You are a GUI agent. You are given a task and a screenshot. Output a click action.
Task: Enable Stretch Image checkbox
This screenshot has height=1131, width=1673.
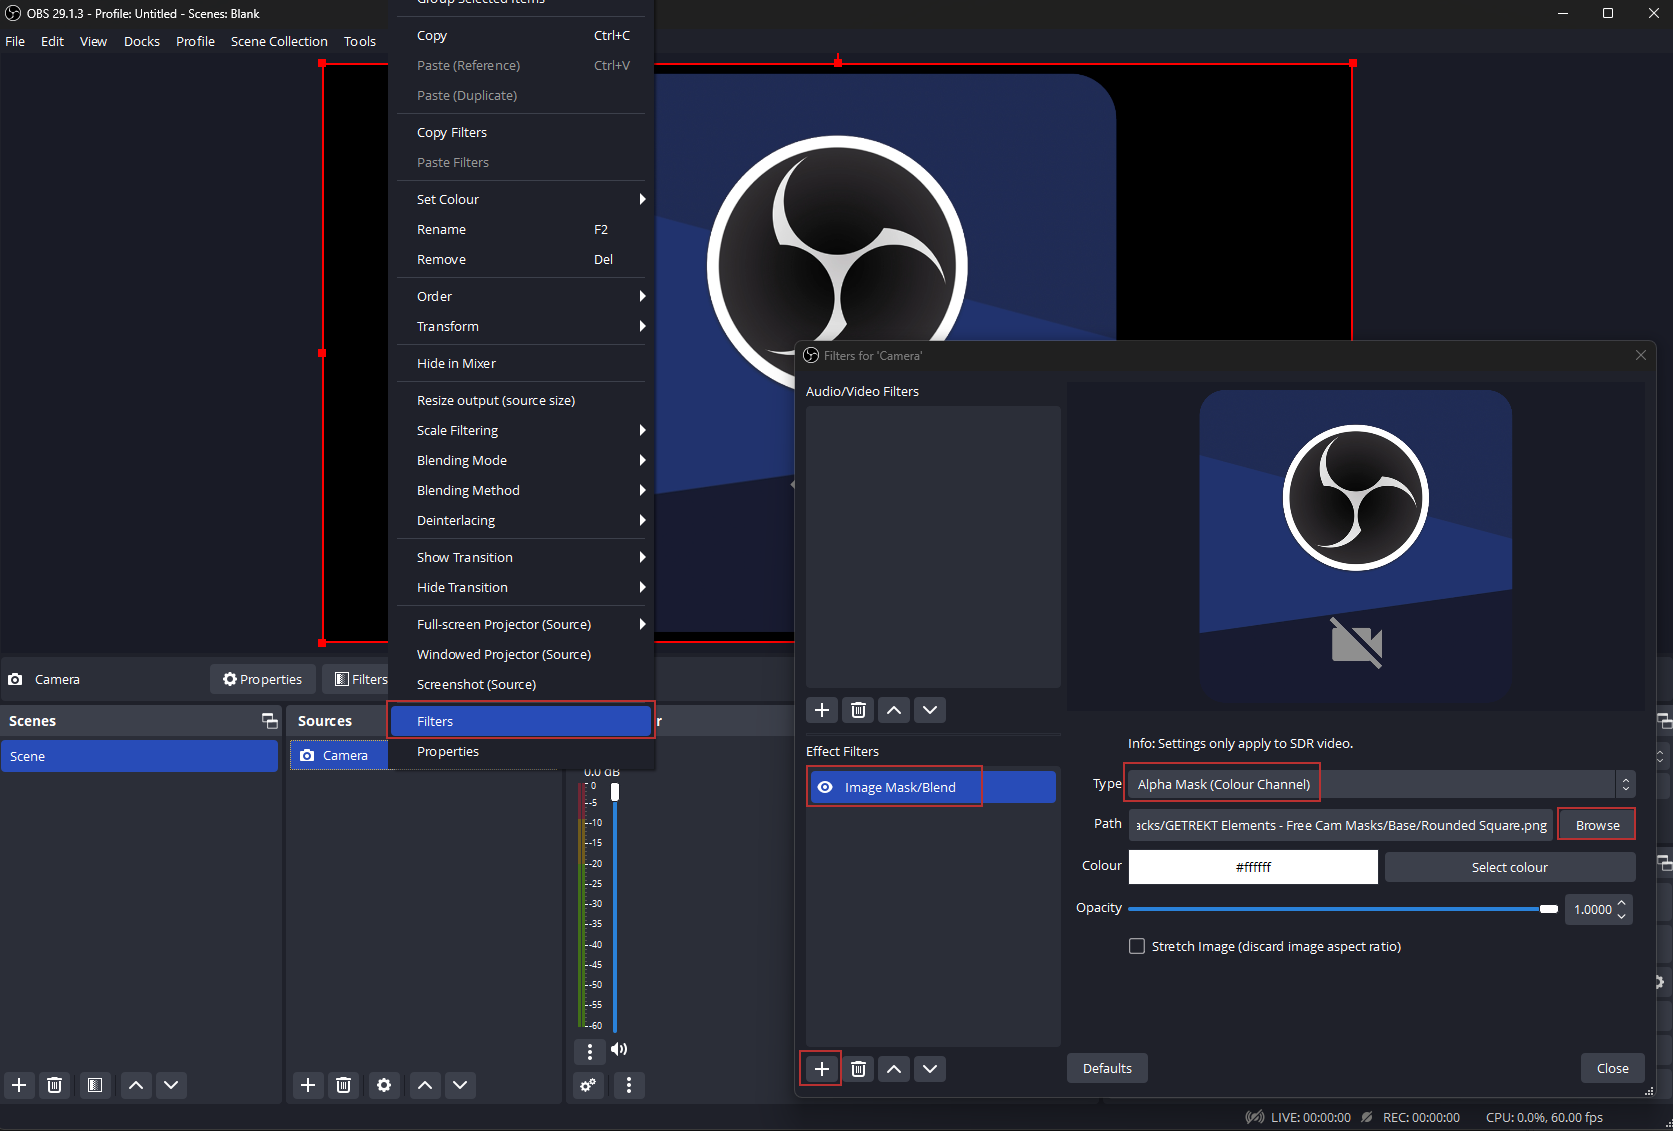click(1137, 946)
